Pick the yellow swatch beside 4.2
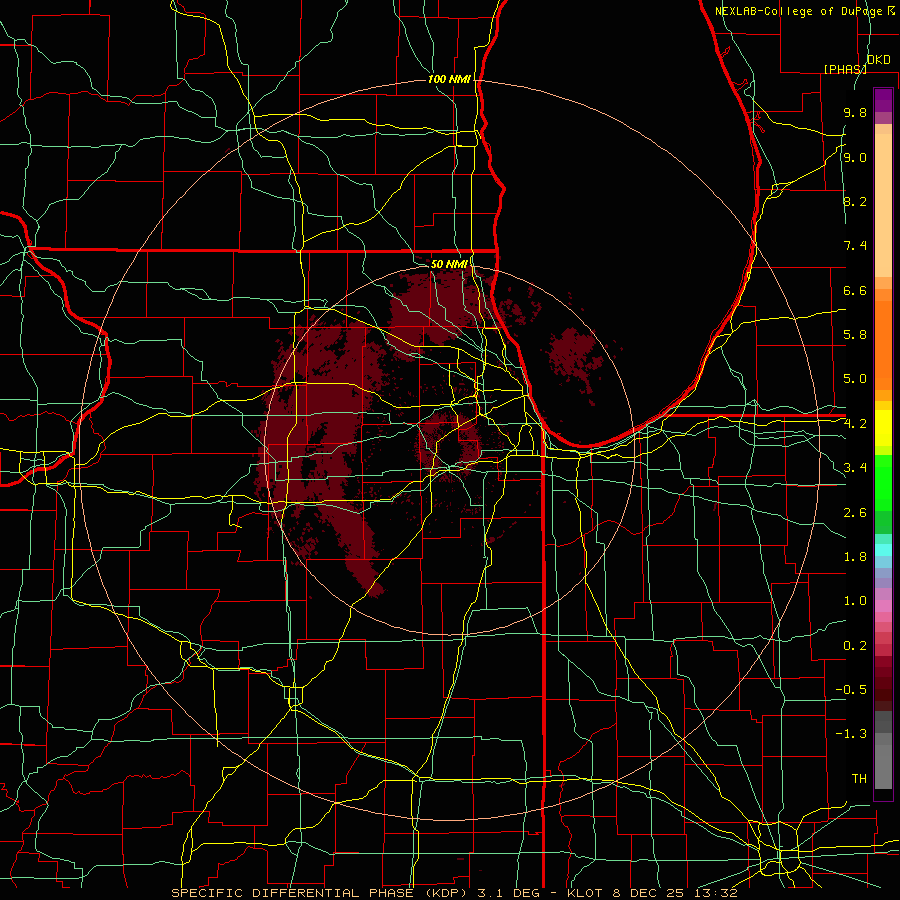Screen dimensions: 900x900 [x=883, y=428]
